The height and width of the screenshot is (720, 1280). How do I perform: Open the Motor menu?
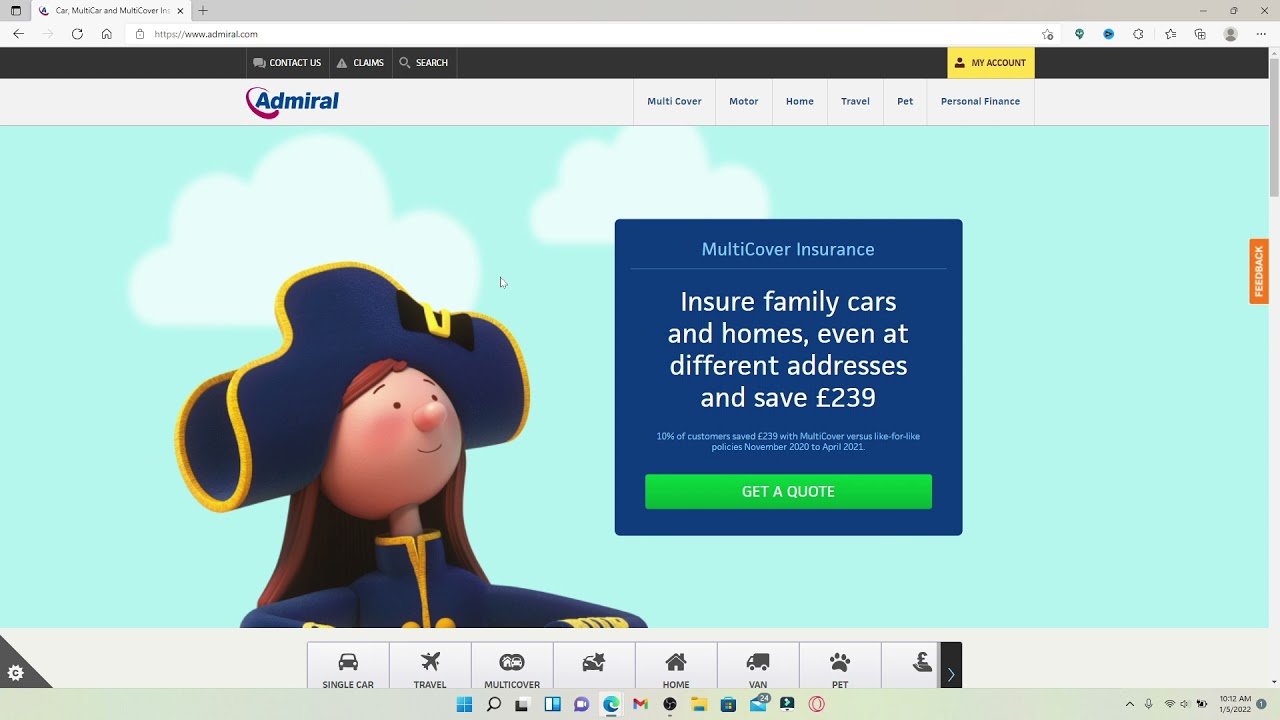(744, 101)
